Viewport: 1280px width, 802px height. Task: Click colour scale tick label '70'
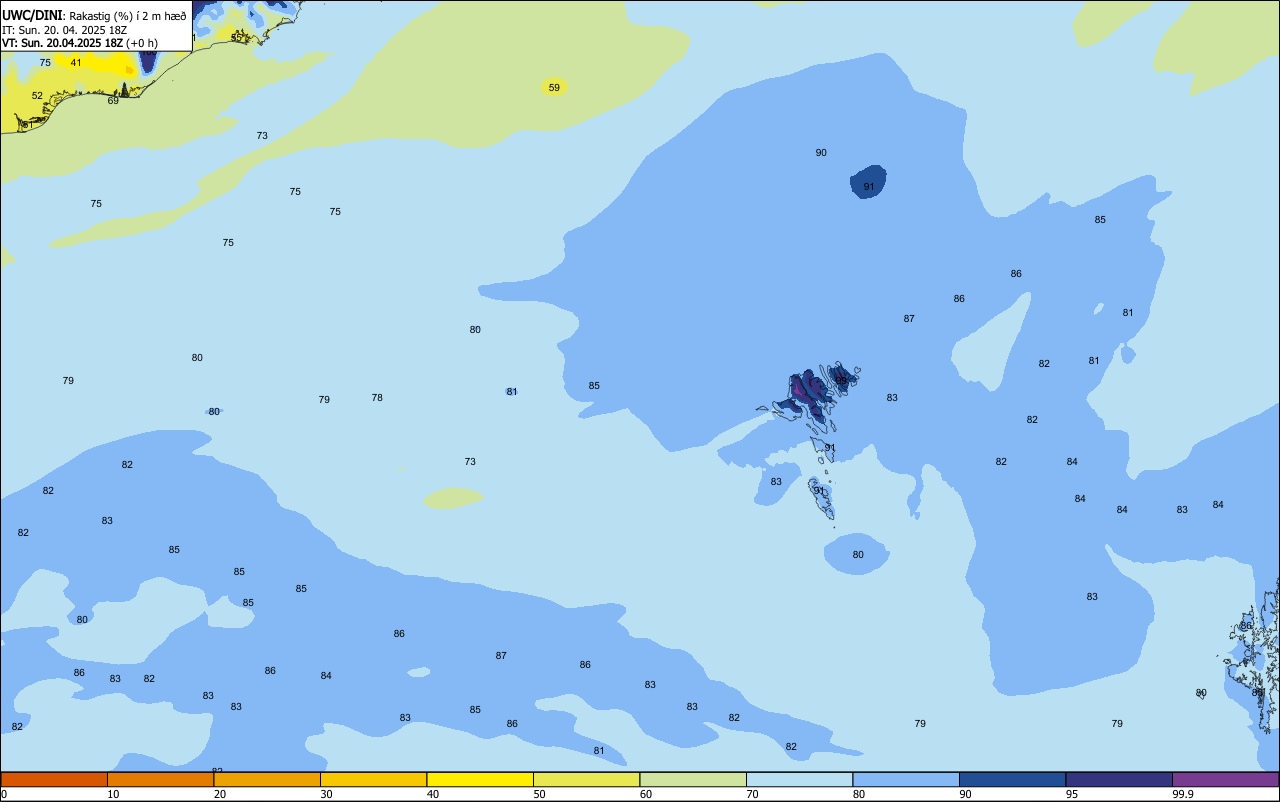[x=752, y=794]
